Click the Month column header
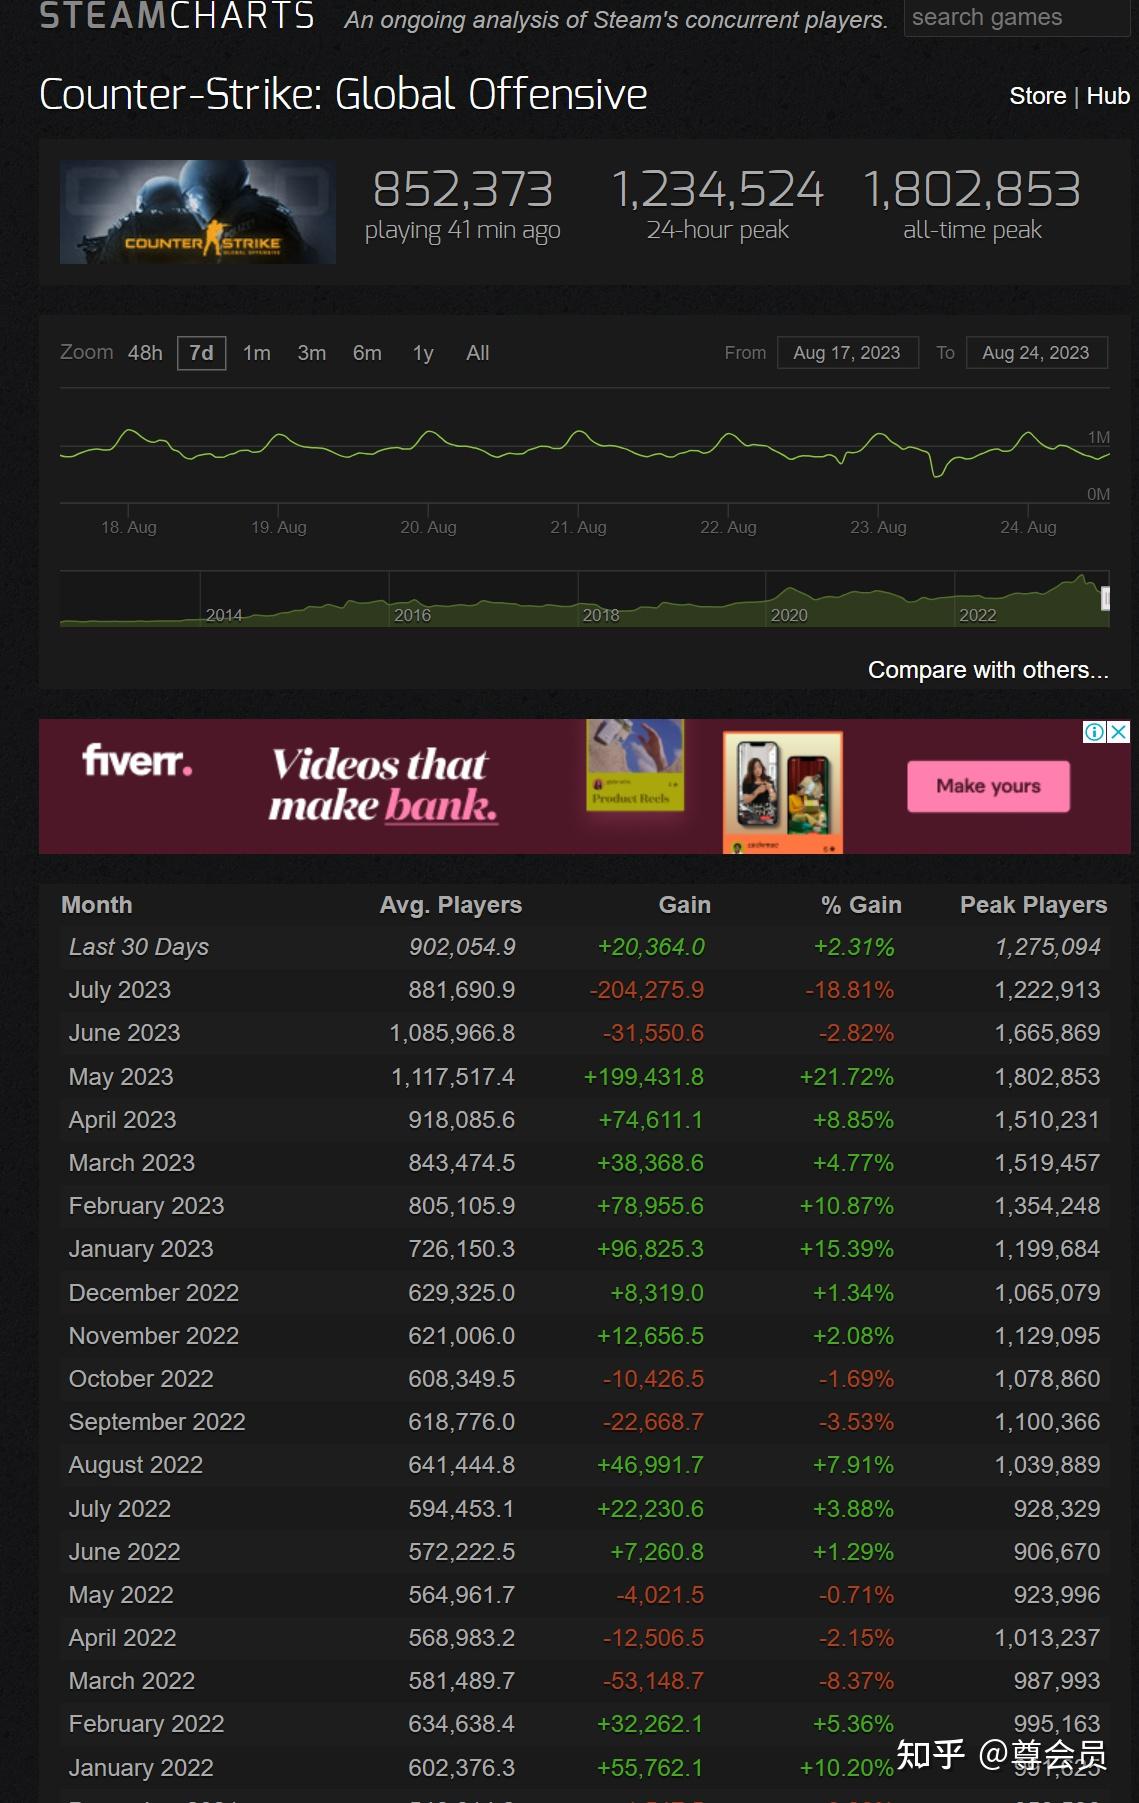Viewport: 1139px width, 1803px height. pyautogui.click(x=97, y=905)
